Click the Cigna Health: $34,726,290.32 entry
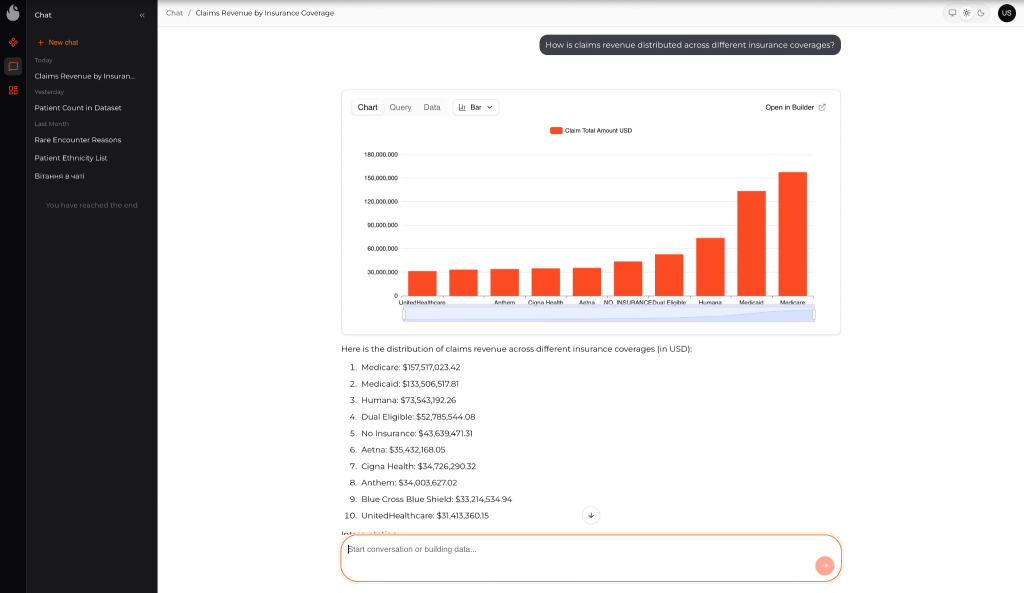The width and height of the screenshot is (1024, 593). [x=419, y=466]
